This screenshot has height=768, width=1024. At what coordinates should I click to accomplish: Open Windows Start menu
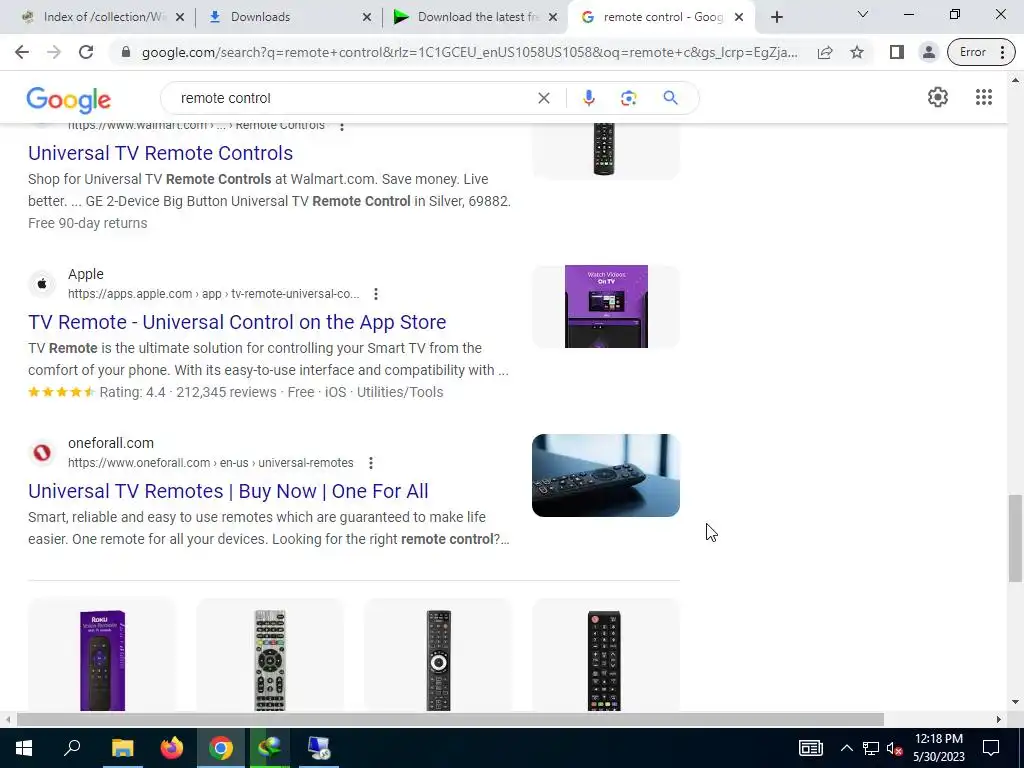tap(24, 748)
